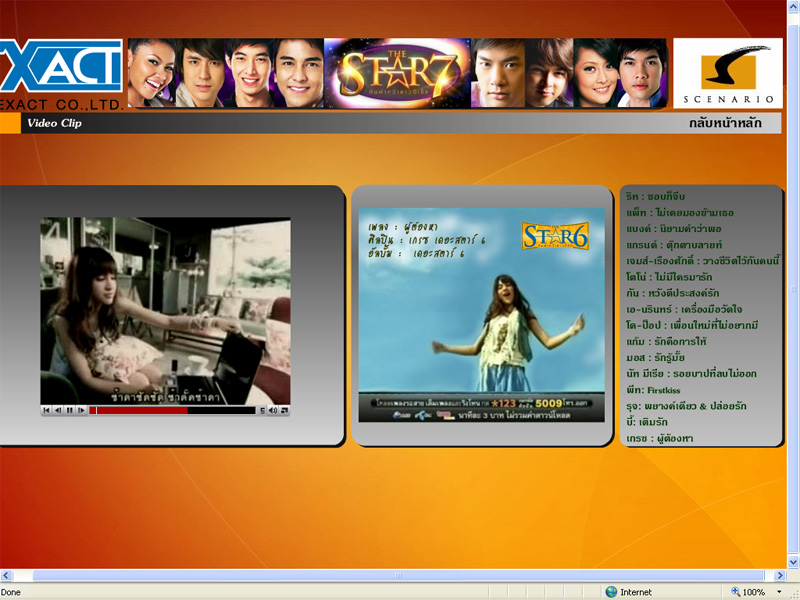Open the song ริท : ชอบก็จีบ
Screen dimensions: 800x600
(x=655, y=196)
